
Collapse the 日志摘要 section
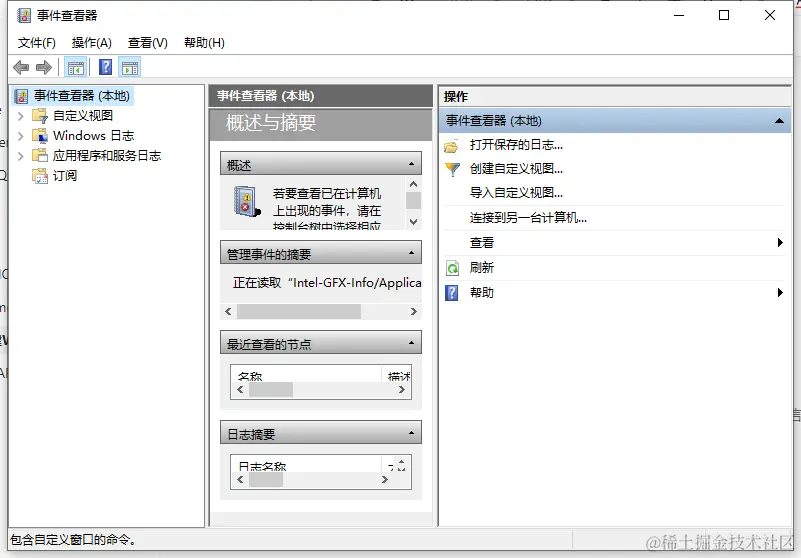point(411,433)
